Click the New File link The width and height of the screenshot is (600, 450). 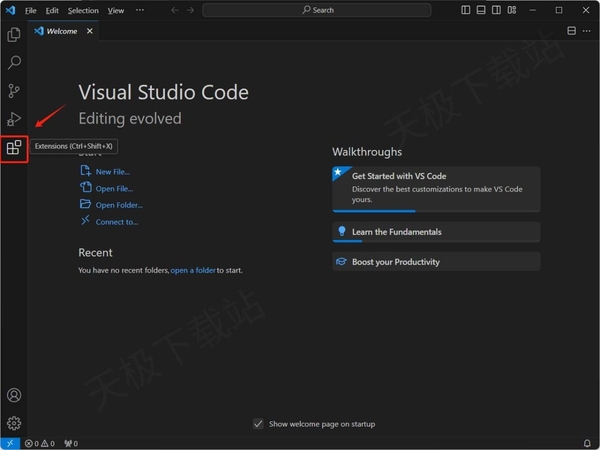(x=112, y=171)
